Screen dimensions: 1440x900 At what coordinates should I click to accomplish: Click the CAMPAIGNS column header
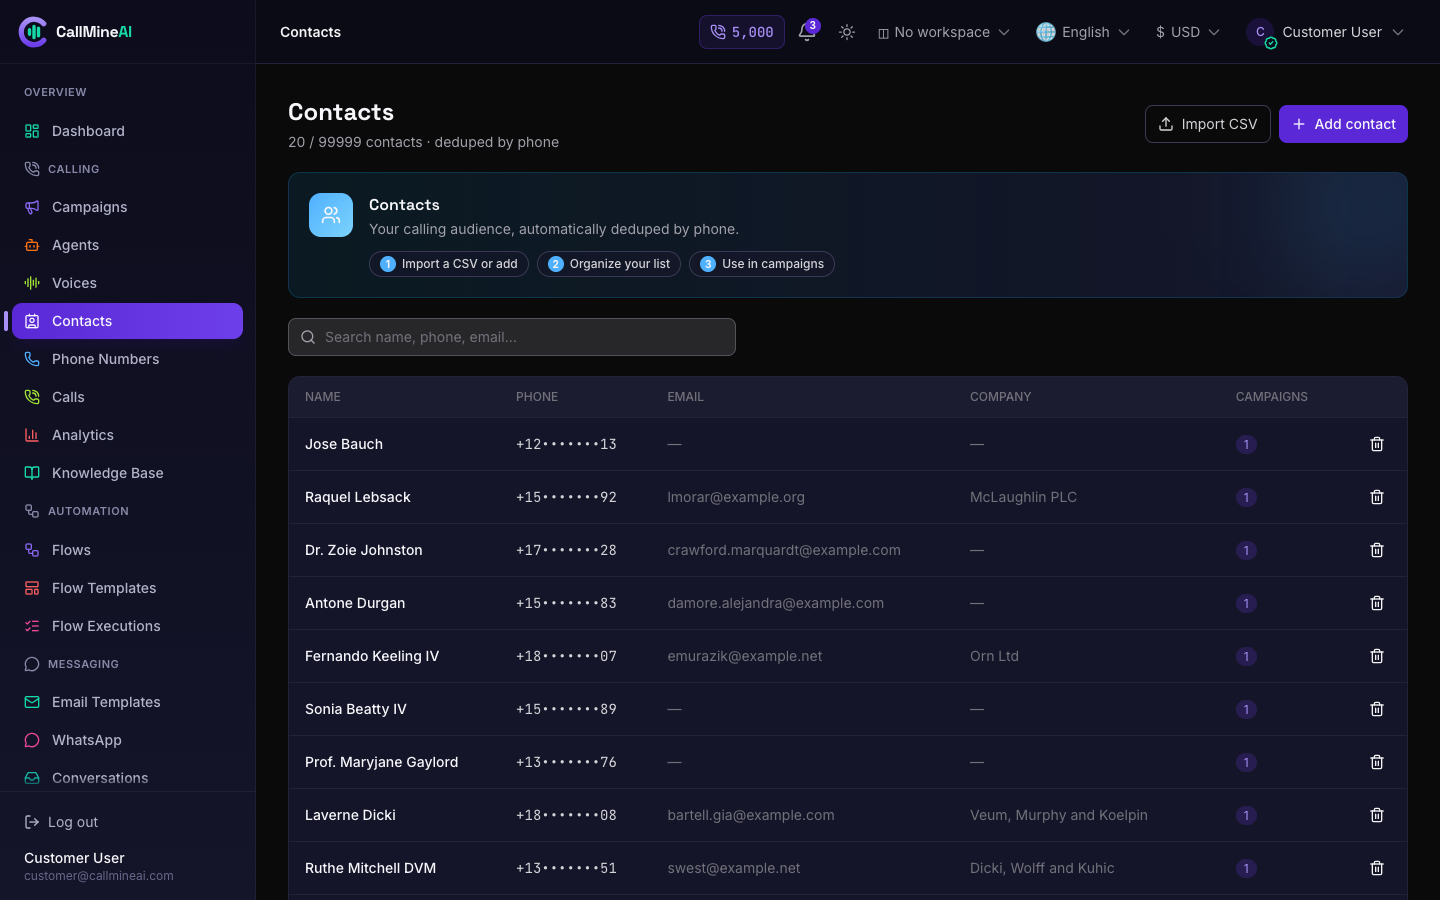click(x=1272, y=397)
